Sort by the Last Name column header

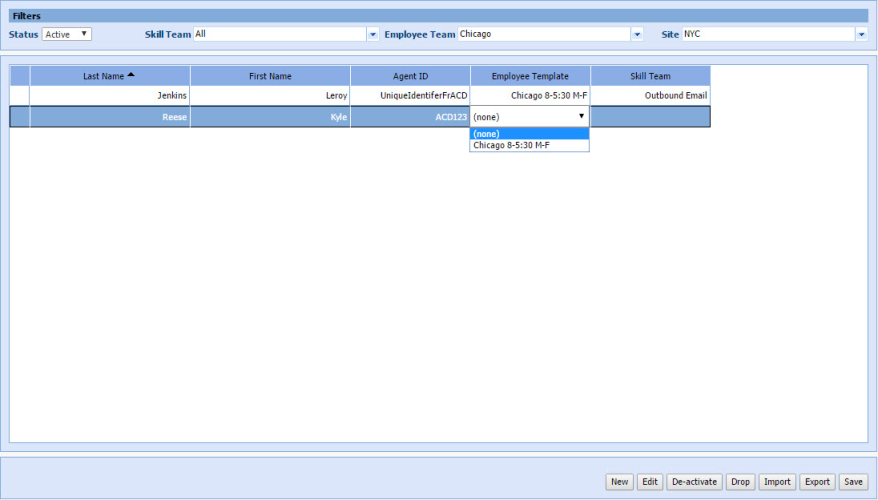point(109,76)
